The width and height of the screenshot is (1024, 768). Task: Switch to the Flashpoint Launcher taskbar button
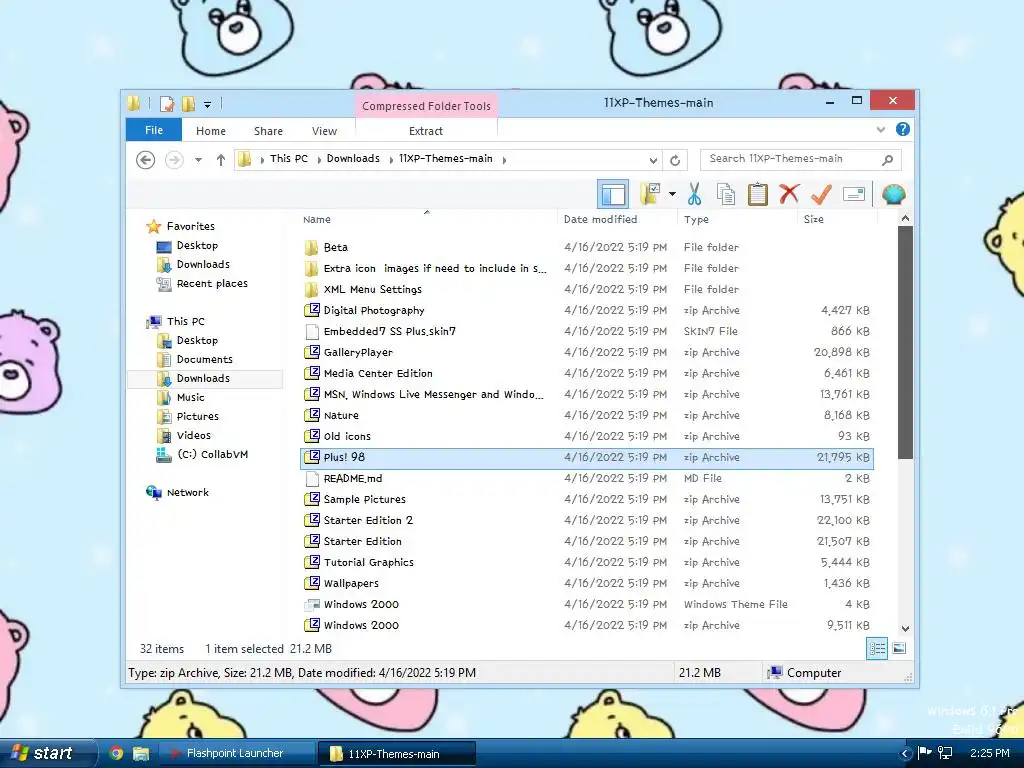[x=236, y=753]
